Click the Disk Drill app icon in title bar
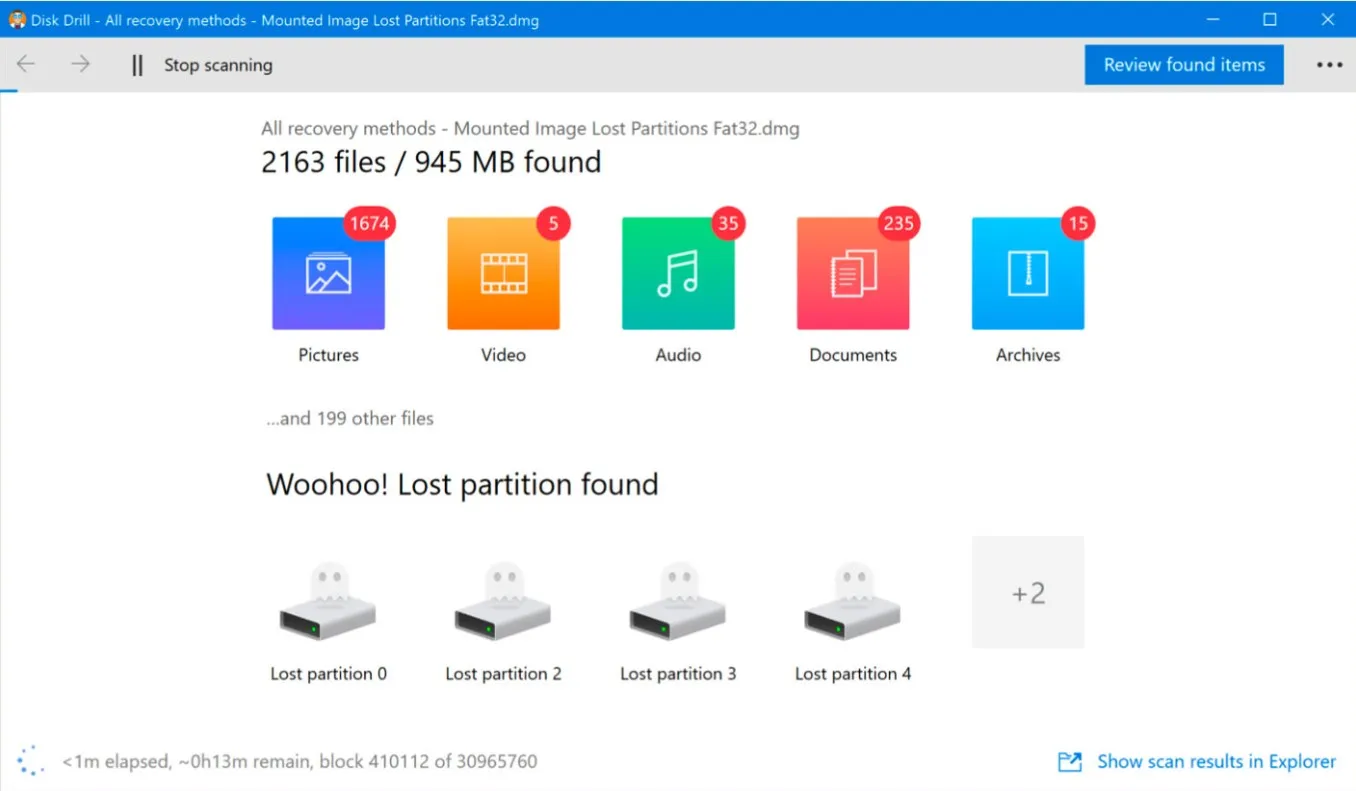Image resolution: width=1356 pixels, height=791 pixels. click(x=16, y=20)
